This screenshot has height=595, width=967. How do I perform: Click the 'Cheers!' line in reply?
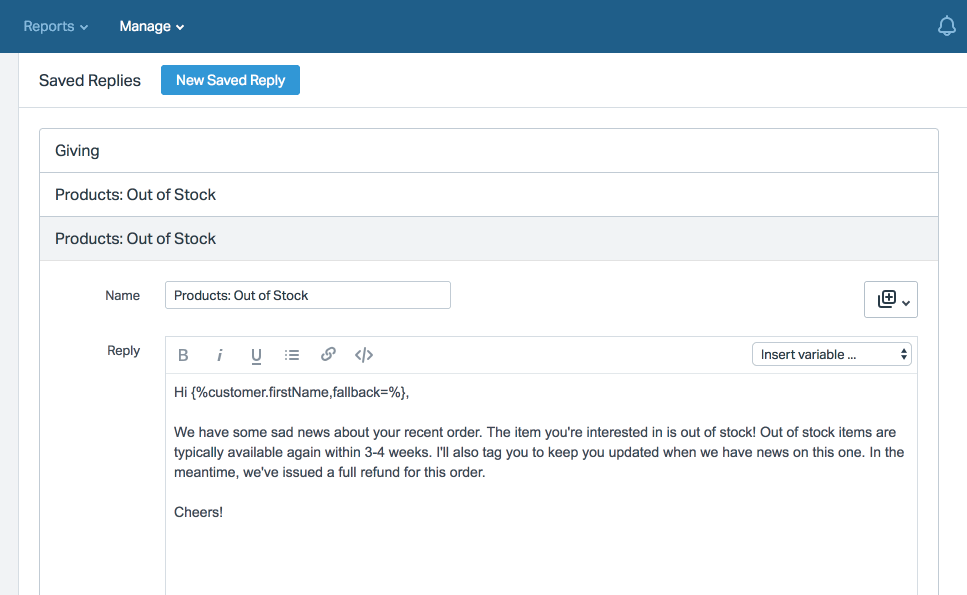coord(198,512)
